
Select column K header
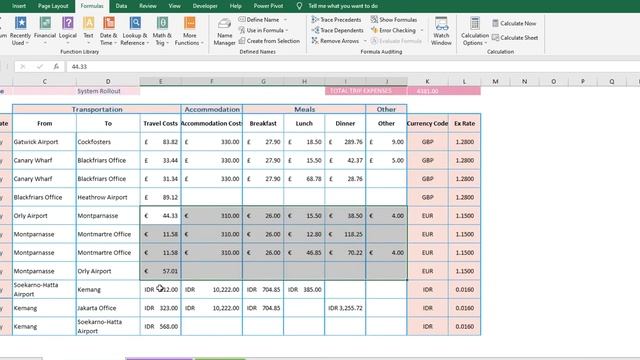point(427,82)
